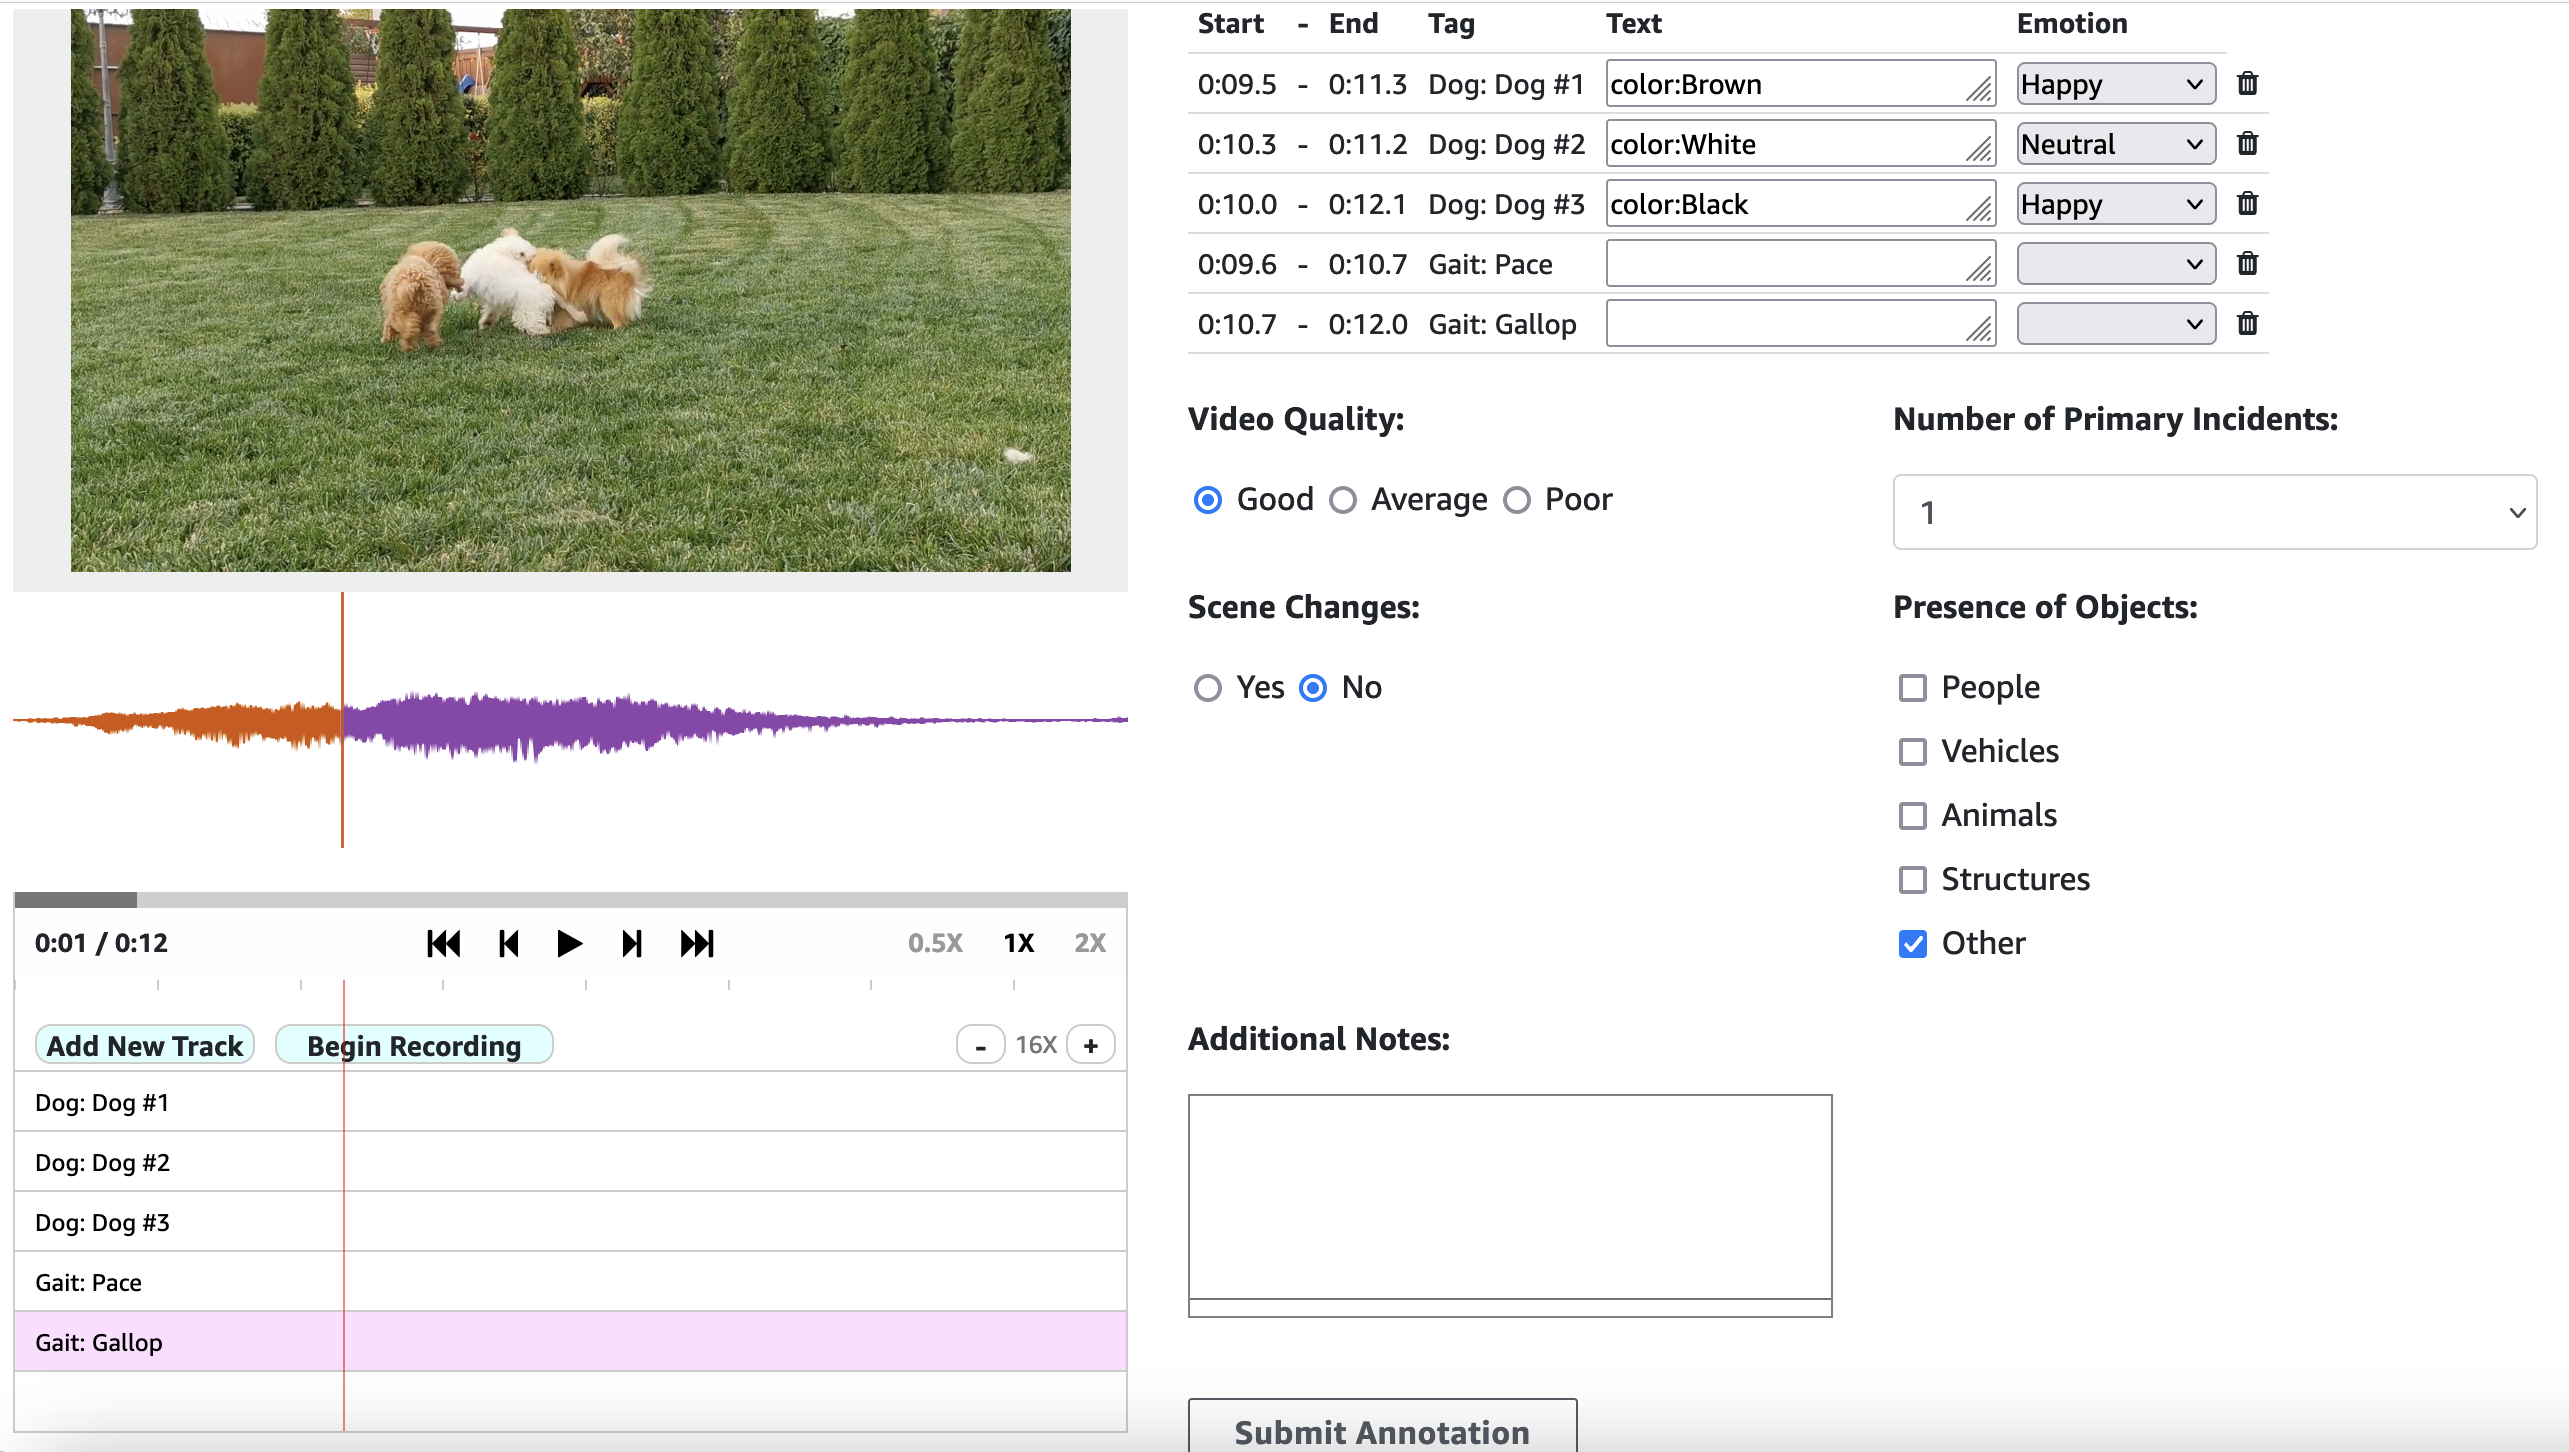Step forward one frame
The image size is (2569, 1452).
click(631, 943)
